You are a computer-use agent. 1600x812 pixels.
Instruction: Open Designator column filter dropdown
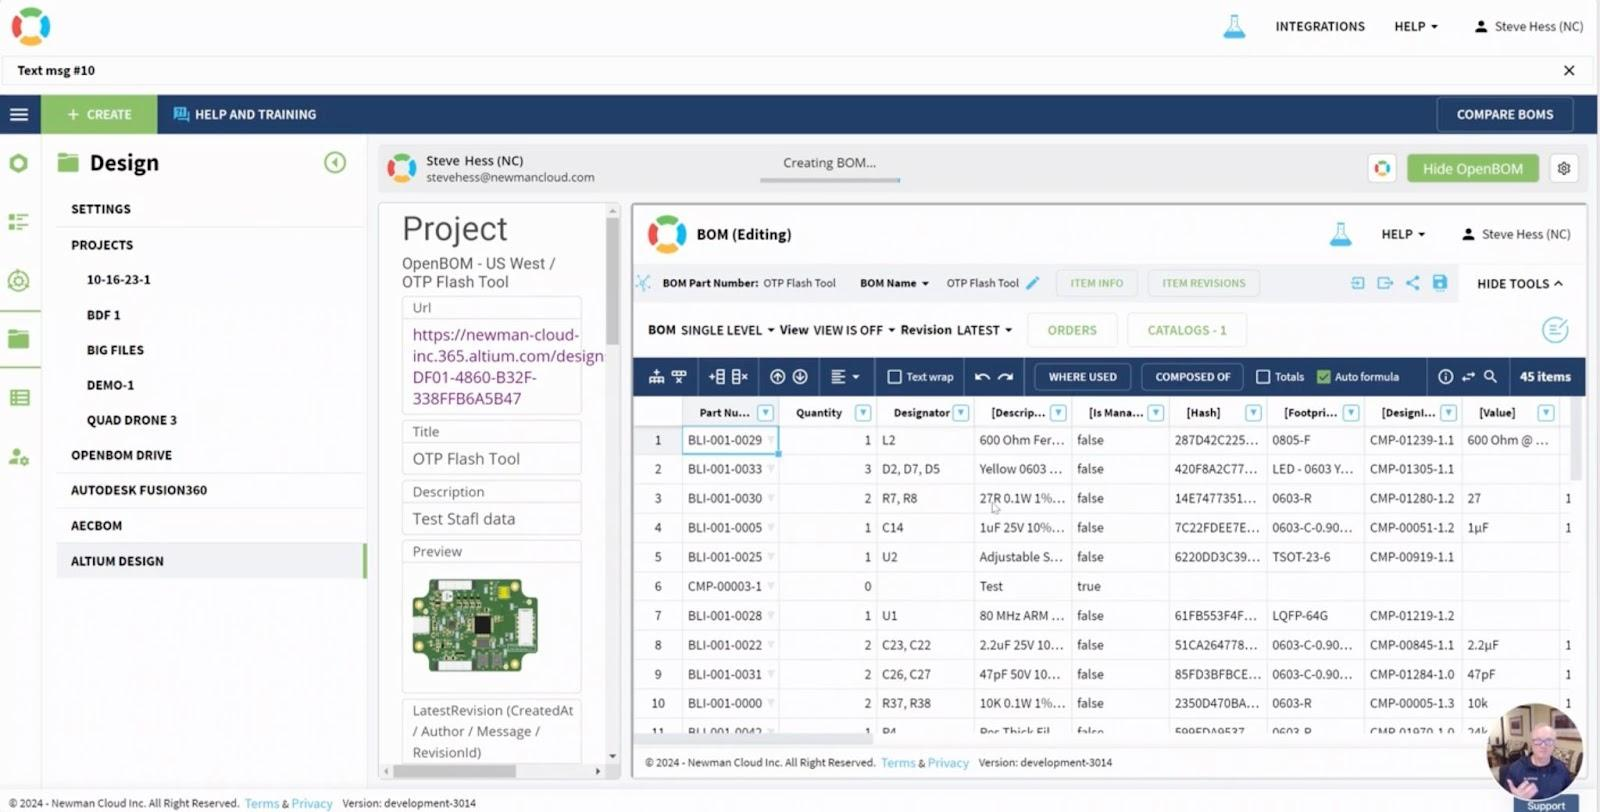pyautogui.click(x=961, y=413)
